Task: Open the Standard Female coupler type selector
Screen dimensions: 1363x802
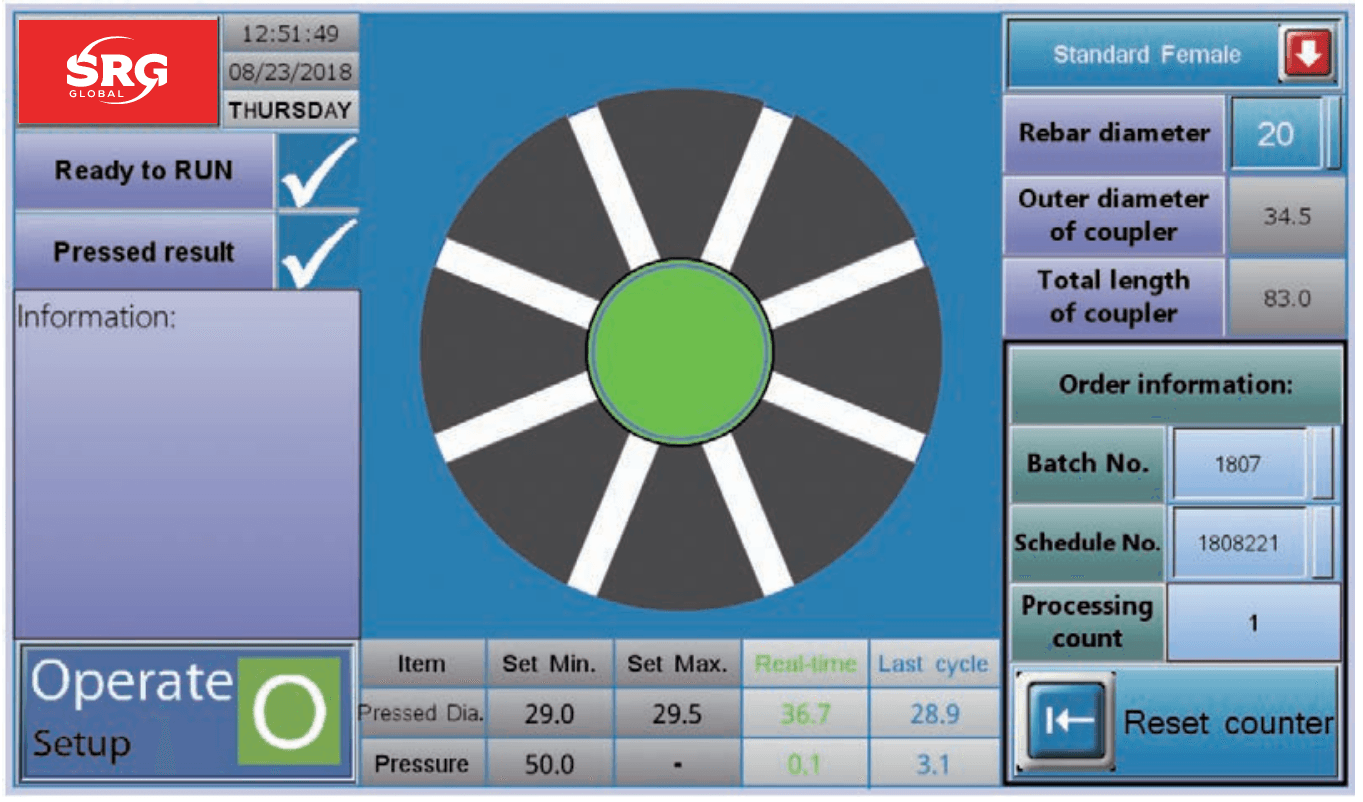Action: 1174,54
